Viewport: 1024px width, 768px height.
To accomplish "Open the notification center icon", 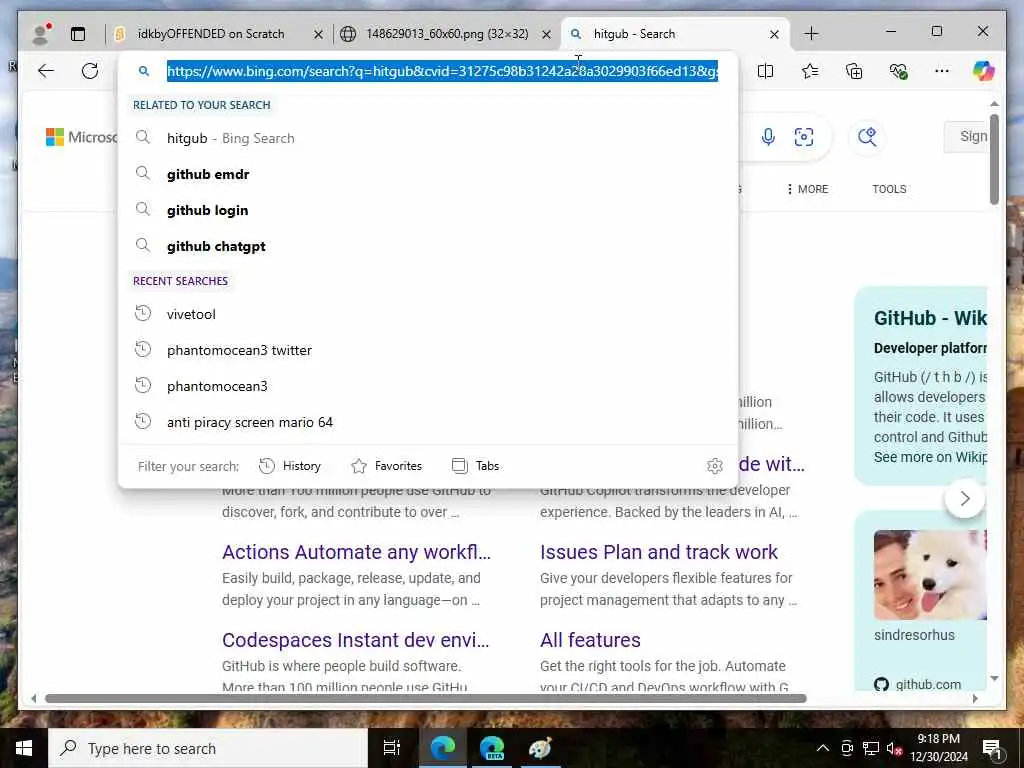I will 992,748.
